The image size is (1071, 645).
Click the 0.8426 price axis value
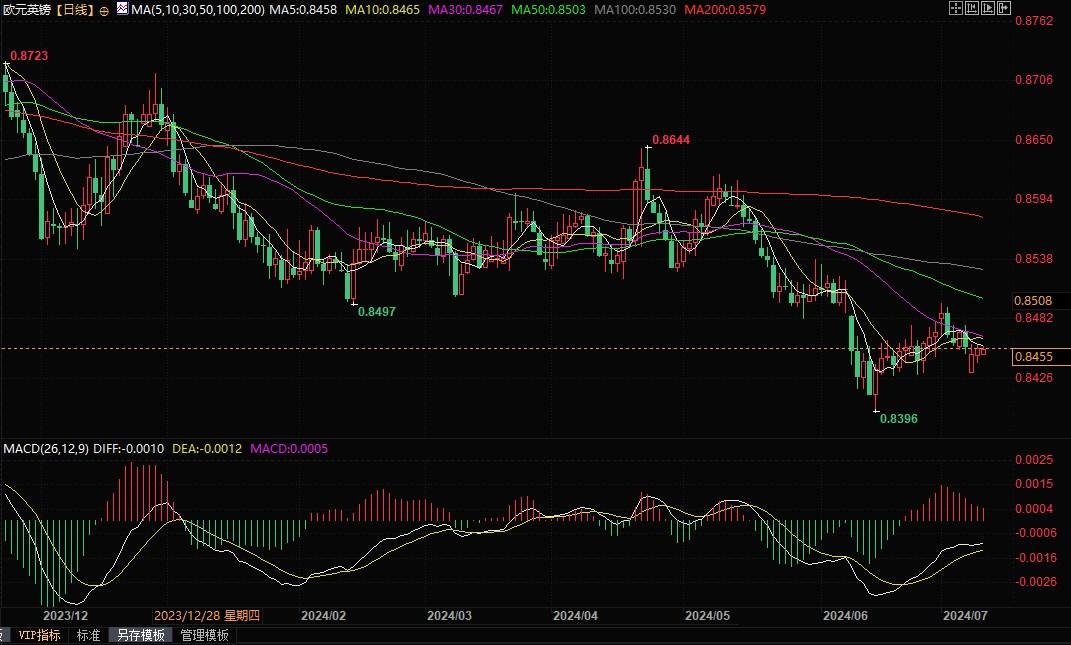tap(1034, 377)
